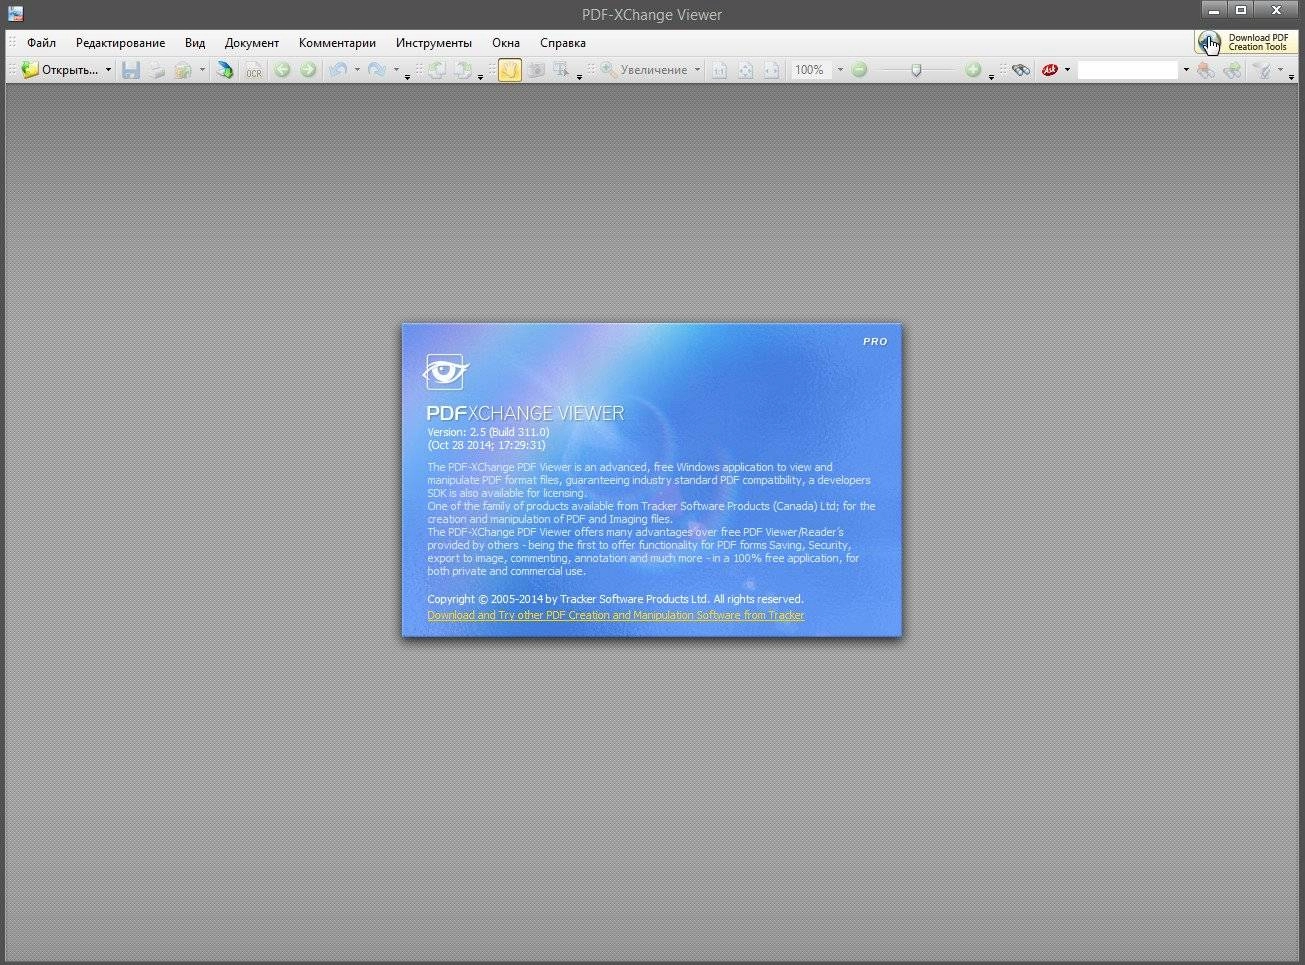Screen dimensions: 1305x965
Task: Click the Увеличение tool label
Action: coord(654,70)
